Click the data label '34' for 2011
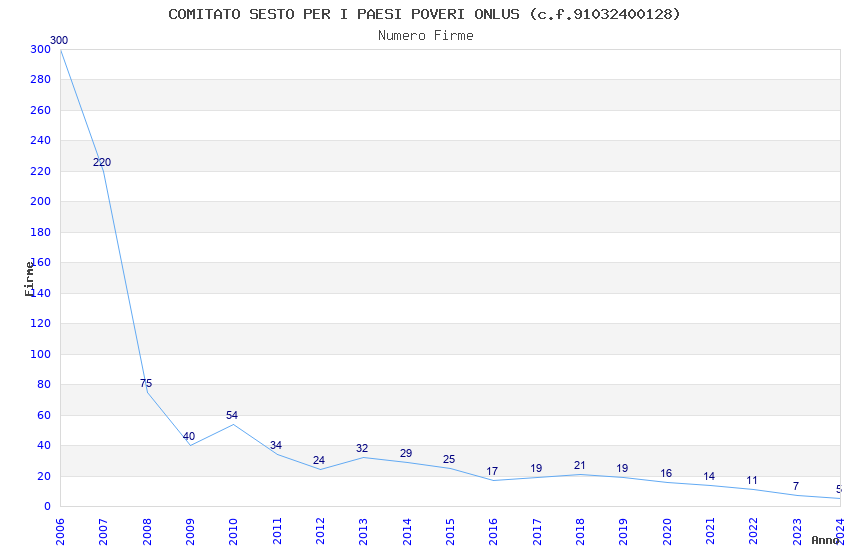Viewport: 850px width, 550px height. coord(276,445)
